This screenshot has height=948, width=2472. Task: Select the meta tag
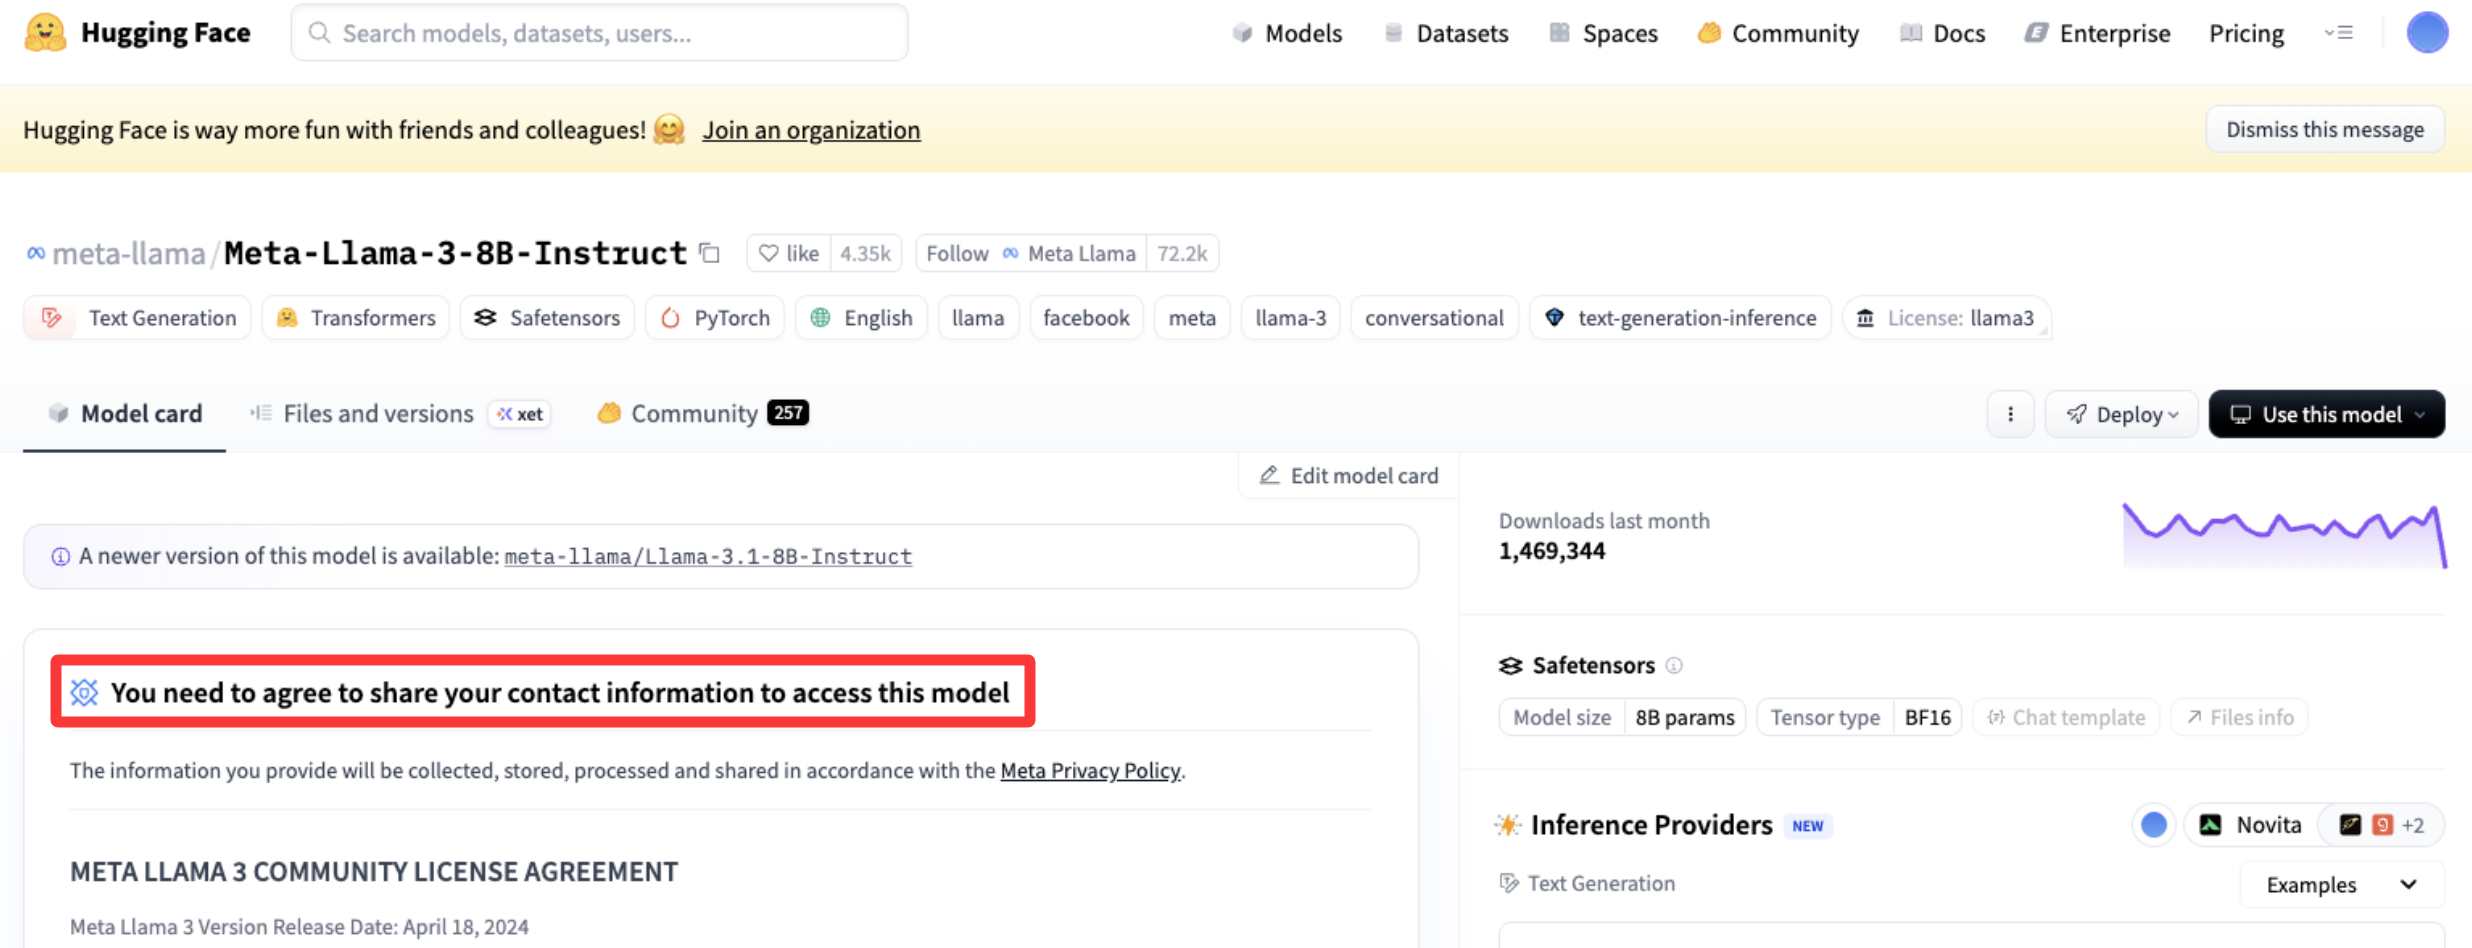click(1192, 318)
